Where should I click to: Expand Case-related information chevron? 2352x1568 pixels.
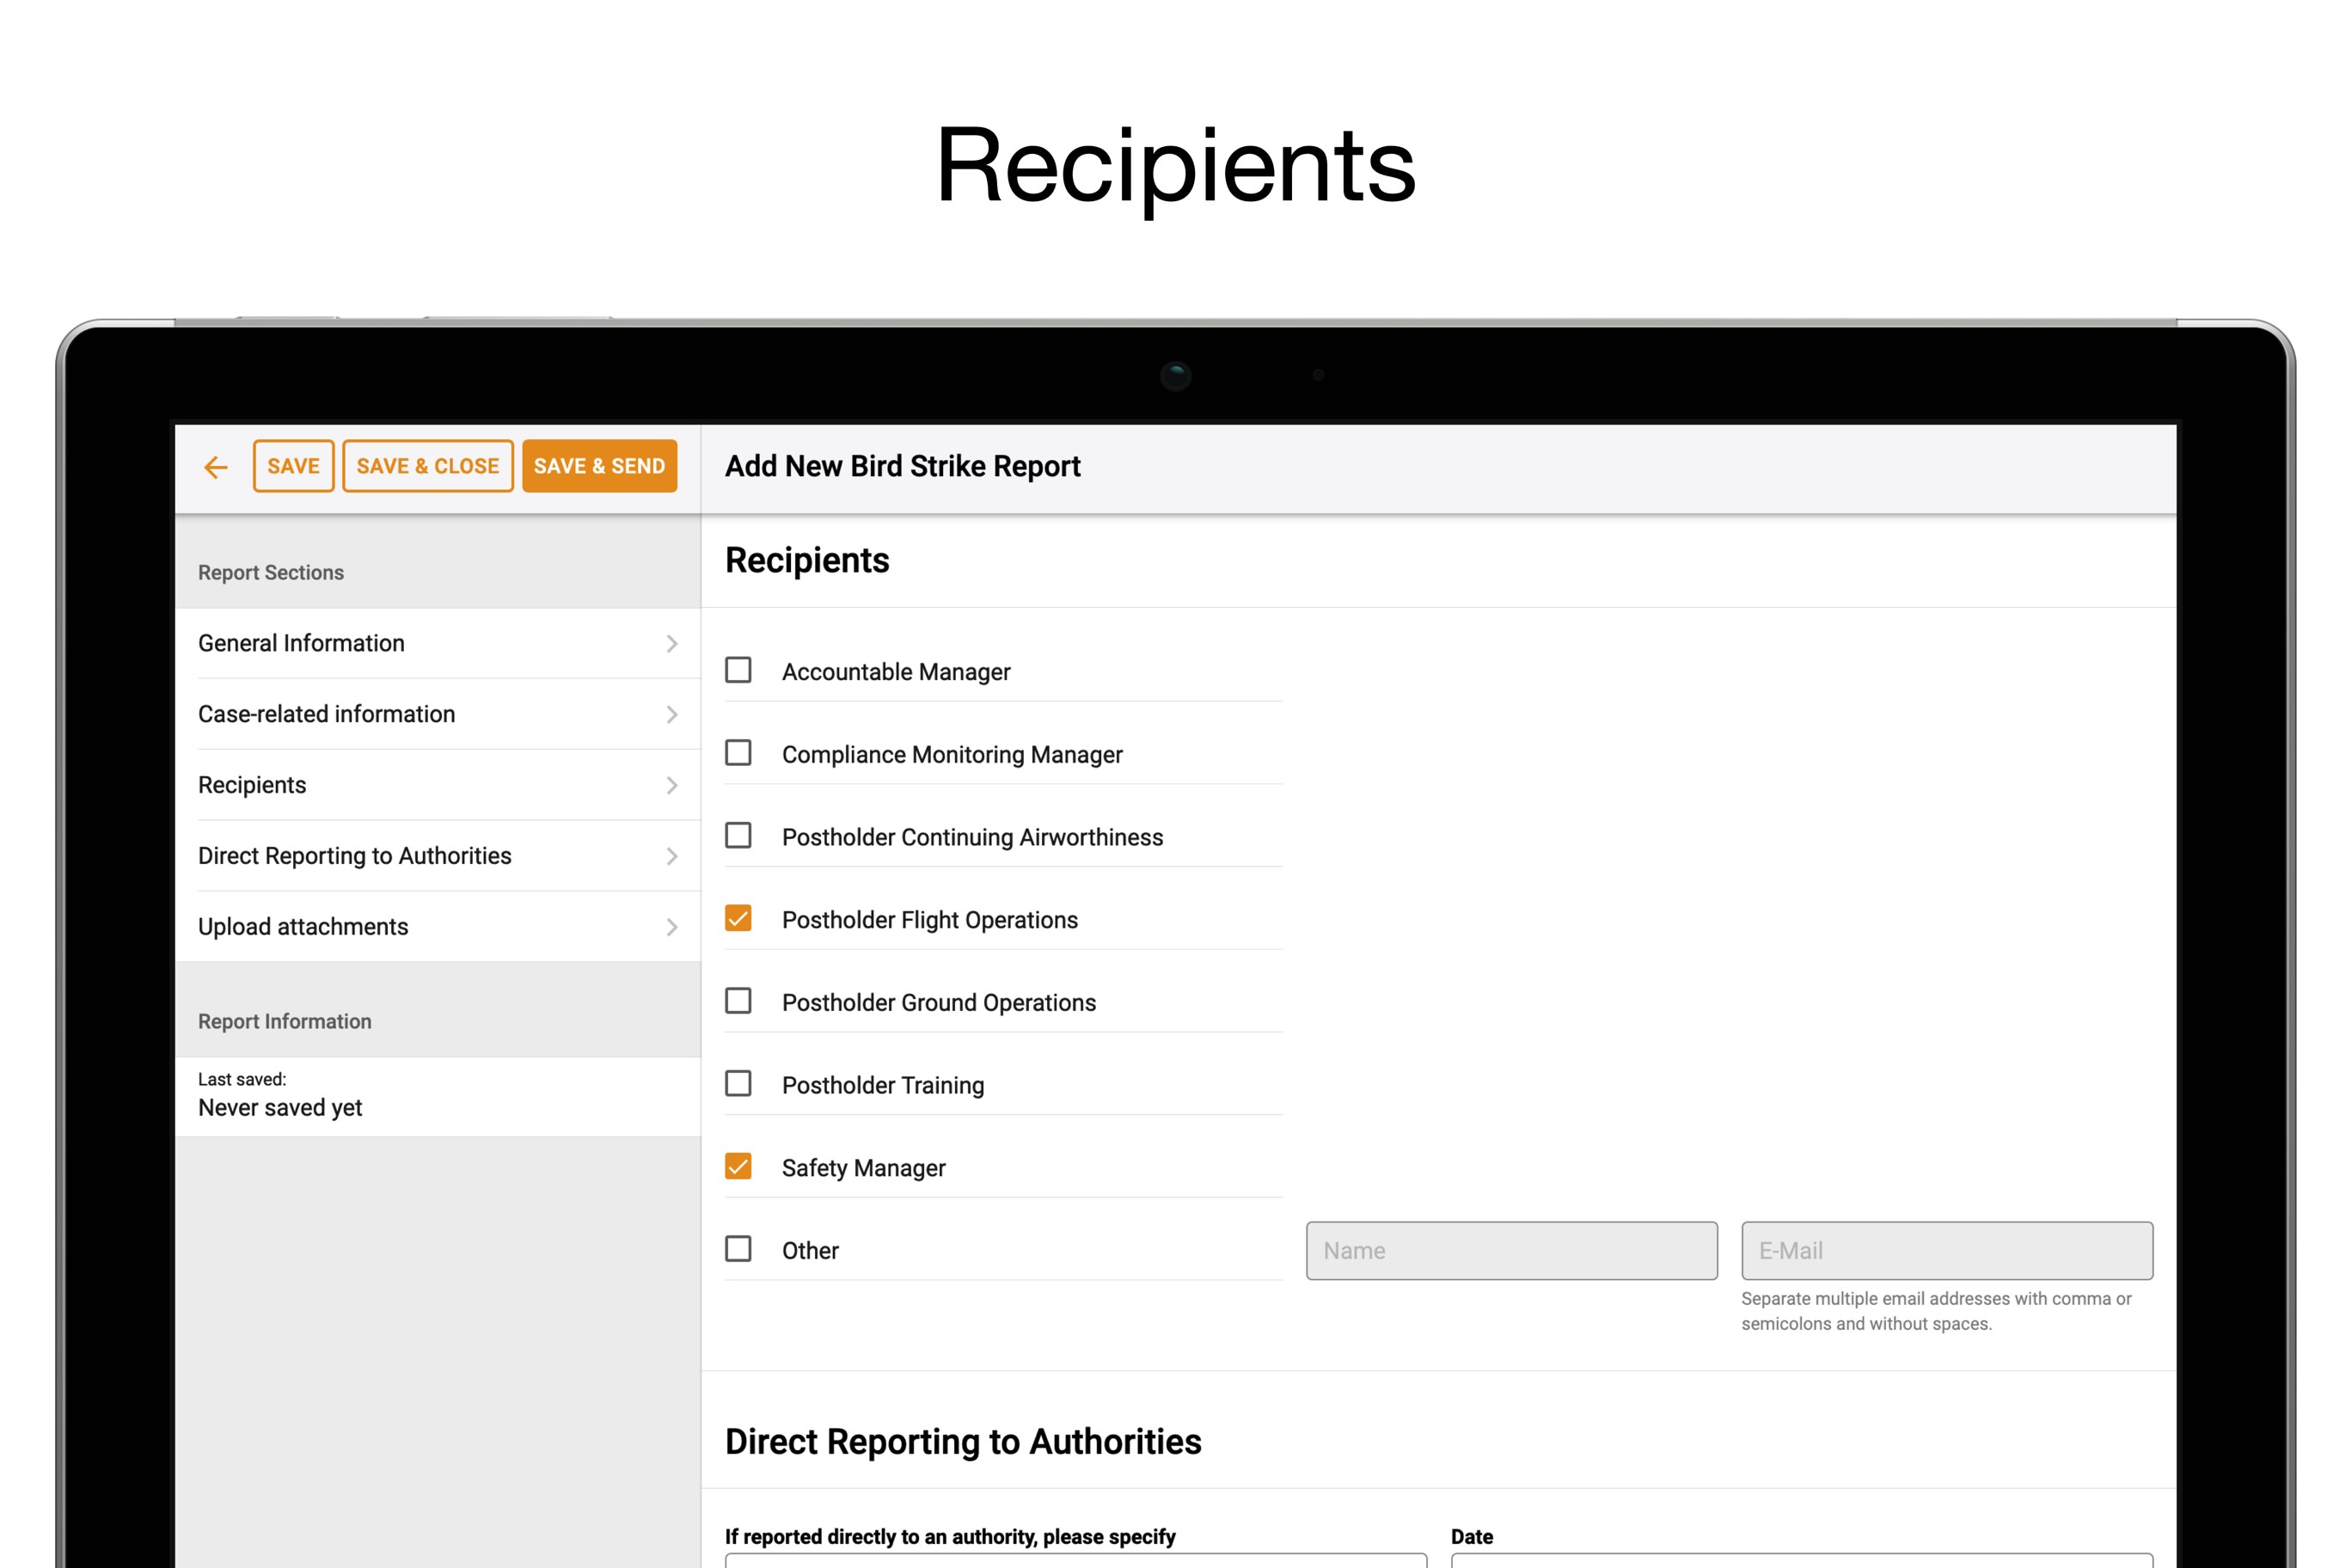point(672,715)
